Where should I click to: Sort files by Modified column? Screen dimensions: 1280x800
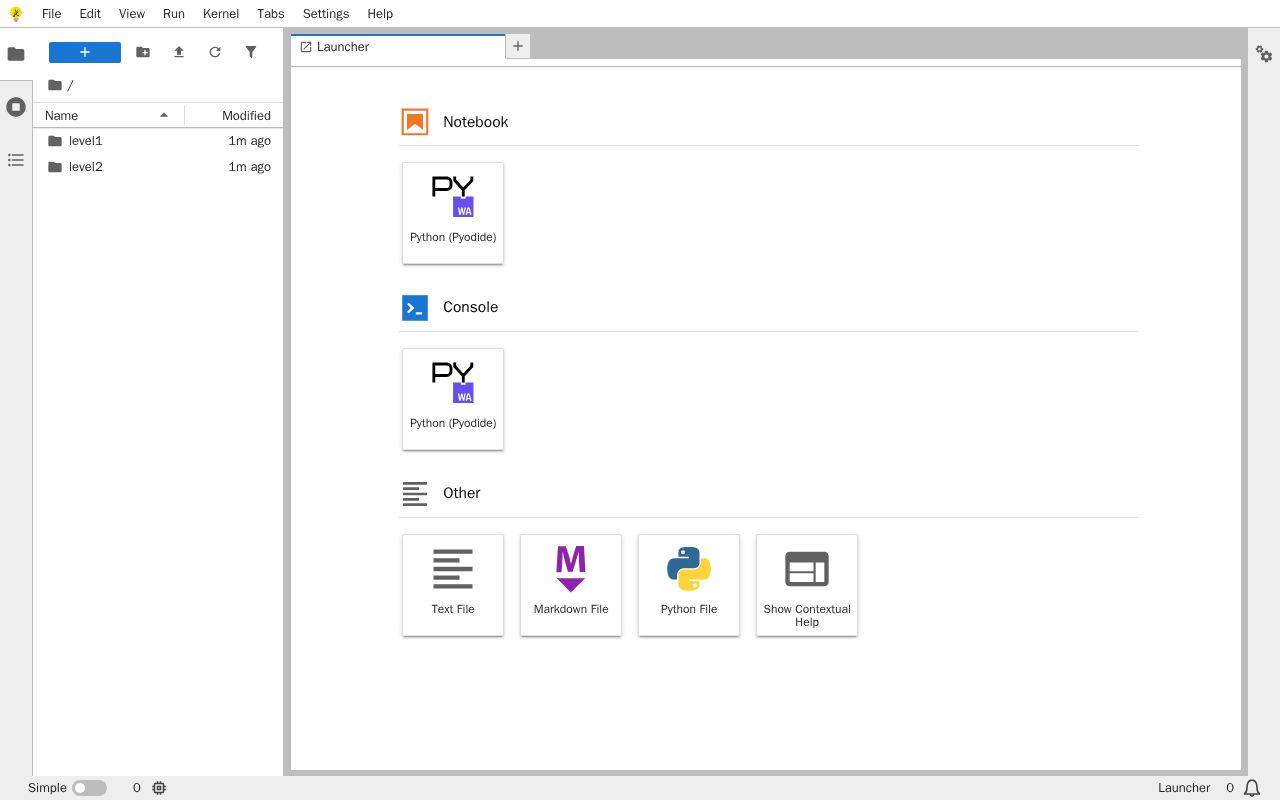(234, 115)
